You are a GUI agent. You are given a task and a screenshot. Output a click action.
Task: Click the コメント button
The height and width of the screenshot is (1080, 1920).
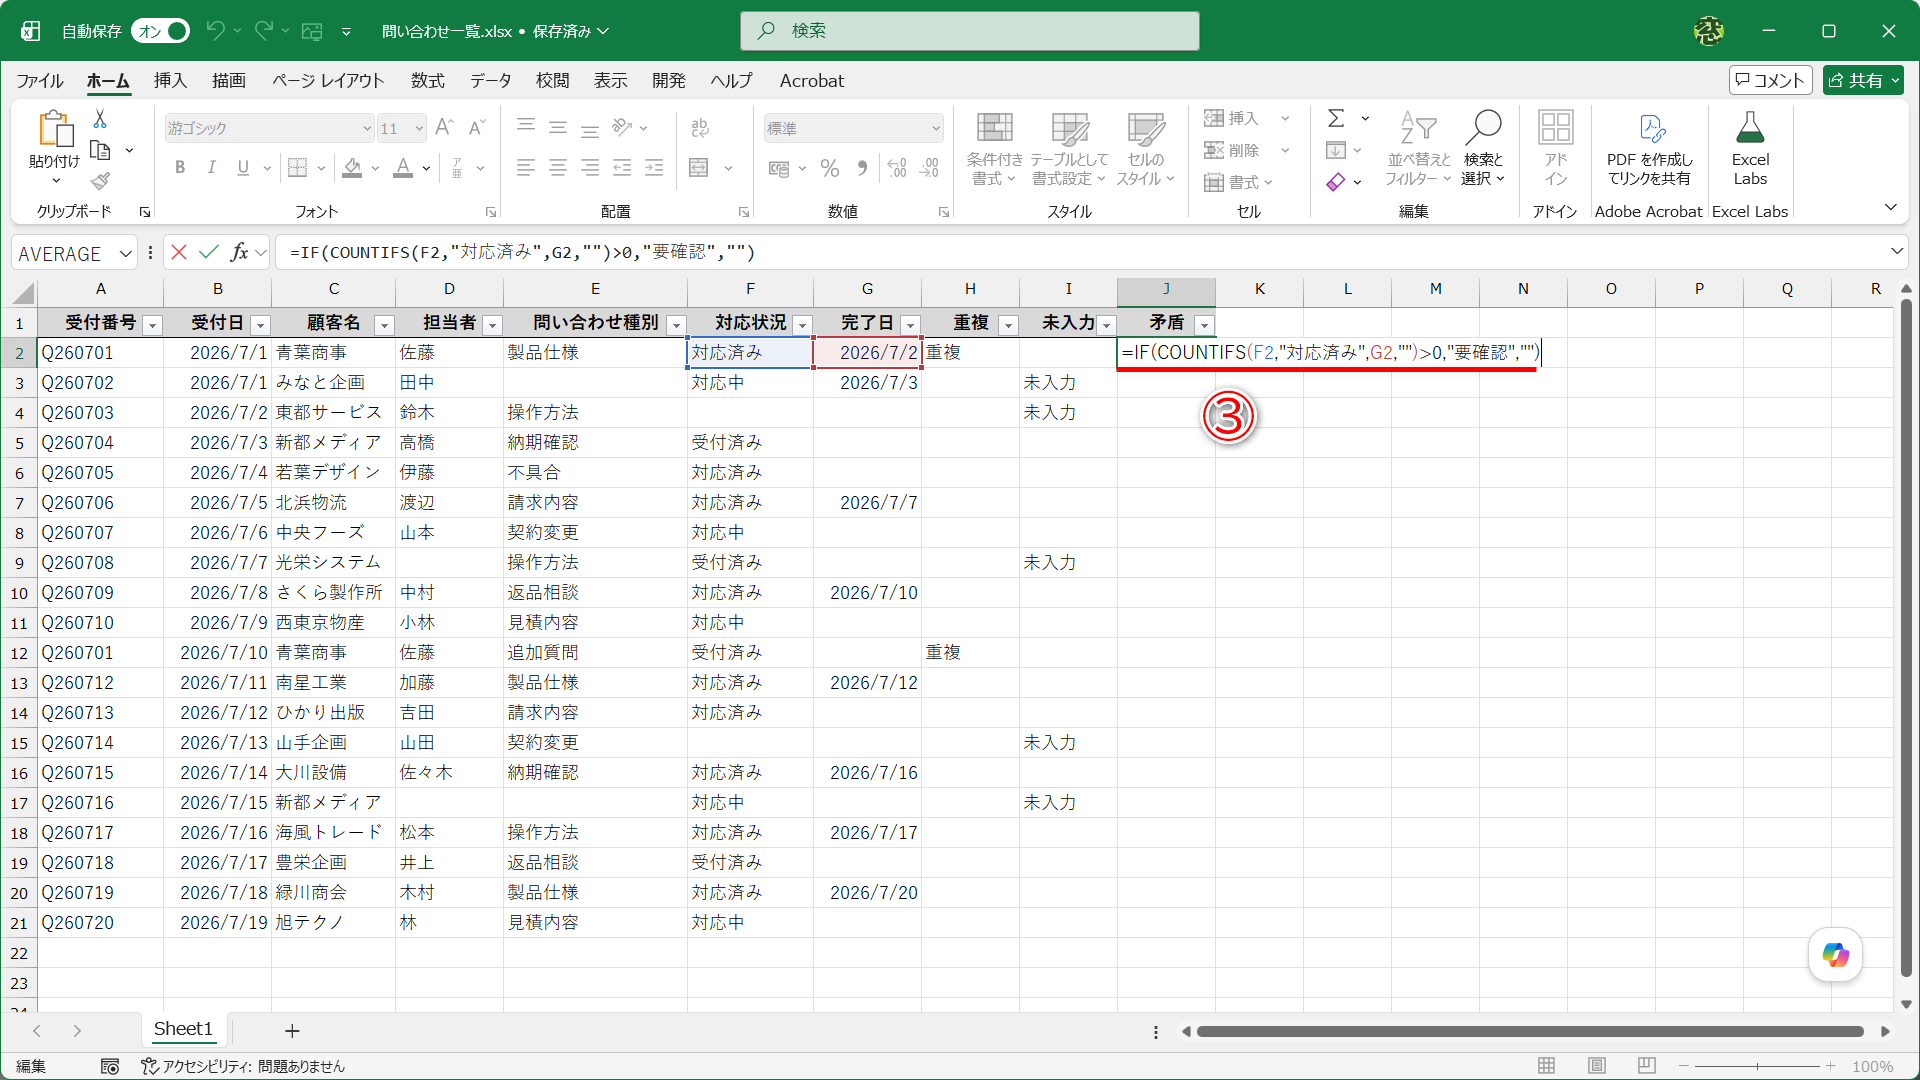tap(1771, 80)
